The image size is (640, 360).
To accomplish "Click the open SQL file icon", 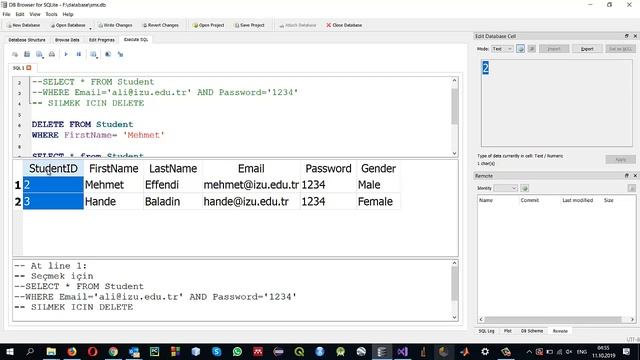I will pyautogui.click(x=27, y=54).
